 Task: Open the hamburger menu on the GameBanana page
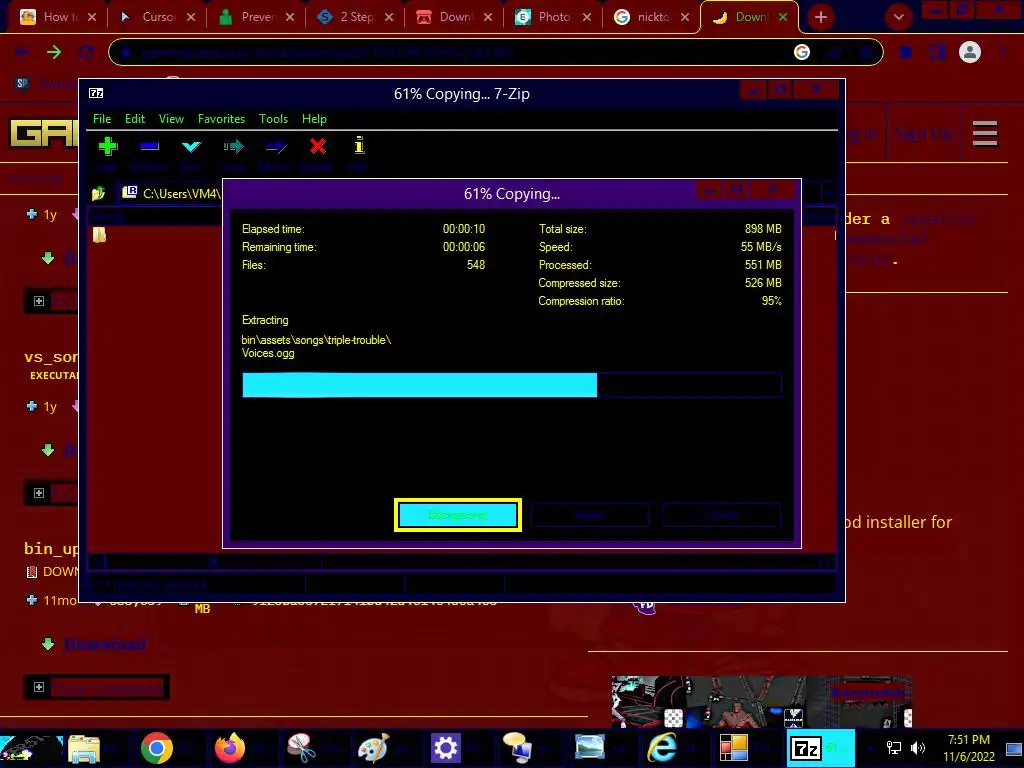[985, 134]
